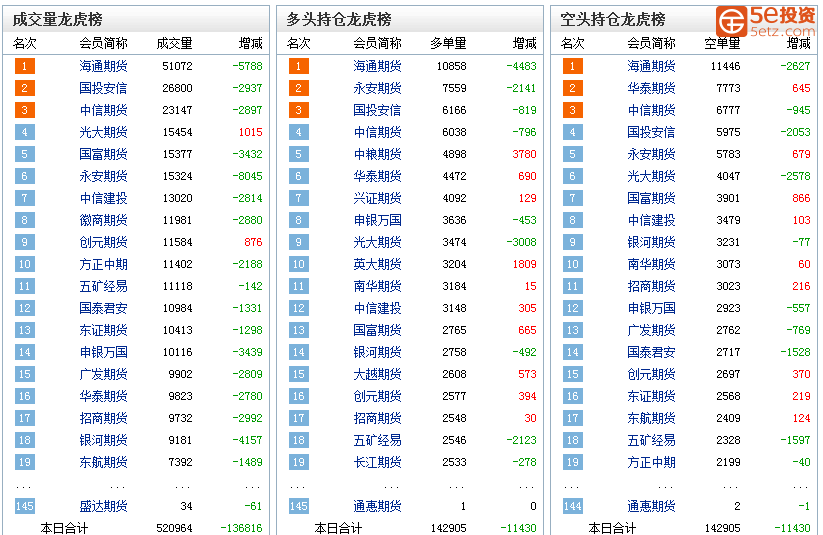Open 东航期货 in the 空头持仓龙虎榜 table

point(651,418)
